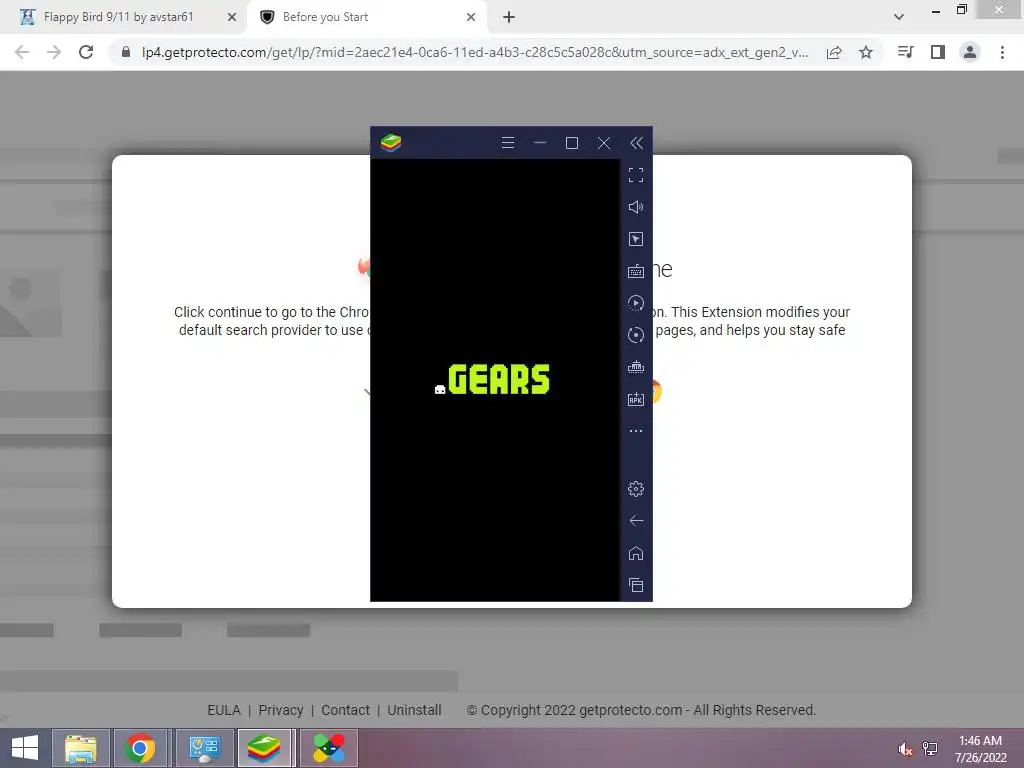1024x768 pixels.
Task: Toggle BlueStacks mouse cursor lock
Action: 636,239
